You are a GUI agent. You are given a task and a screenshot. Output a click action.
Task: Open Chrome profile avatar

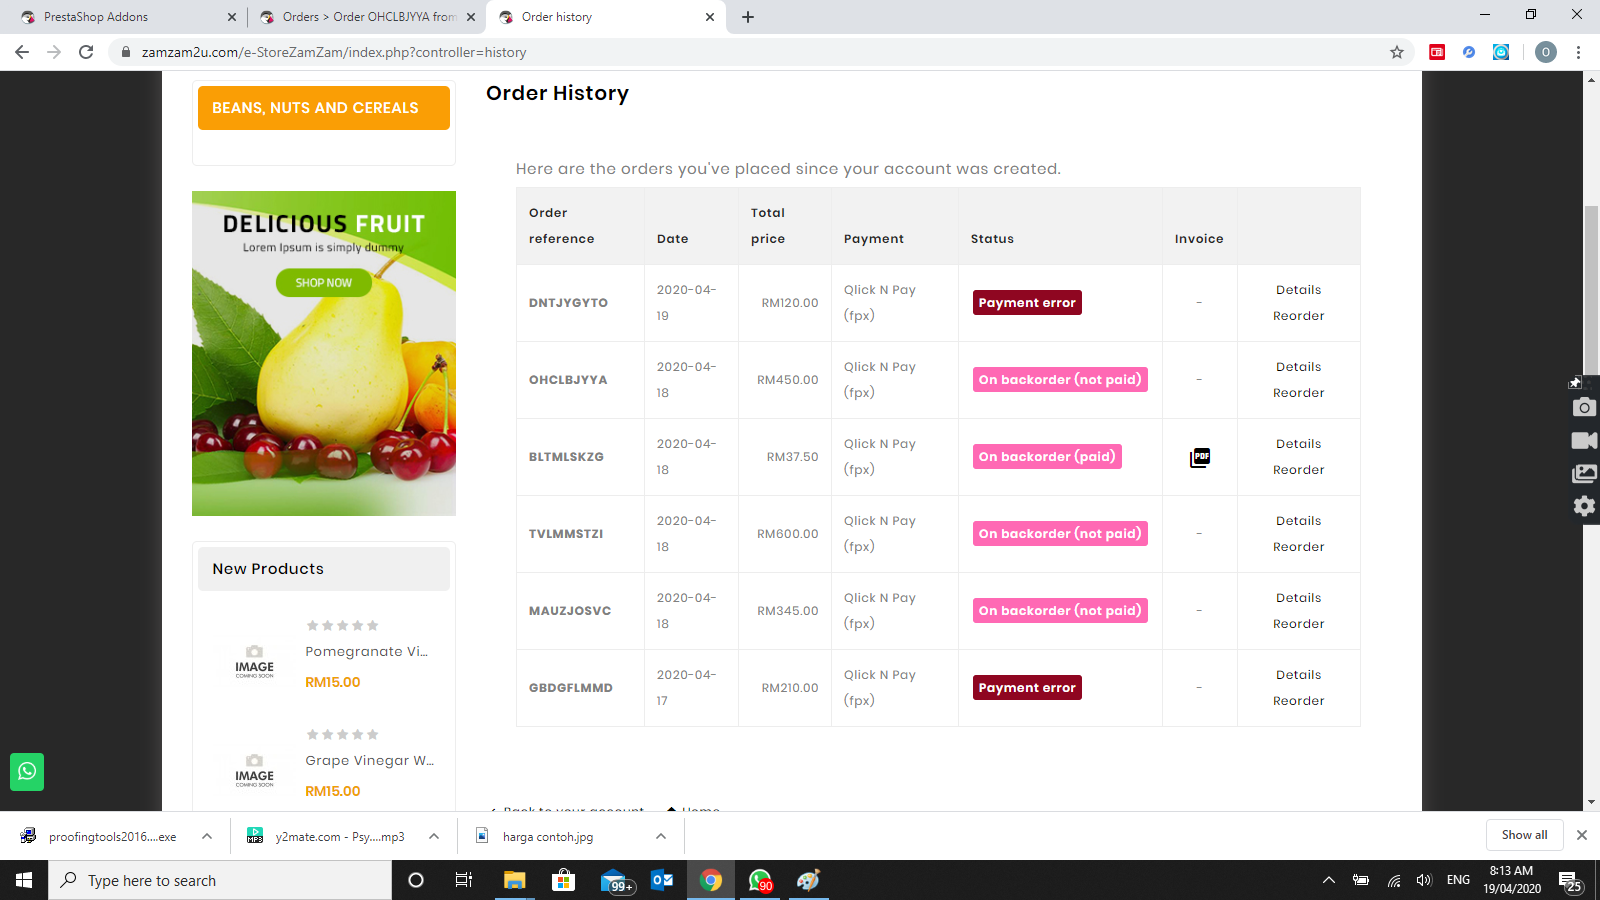[1546, 52]
